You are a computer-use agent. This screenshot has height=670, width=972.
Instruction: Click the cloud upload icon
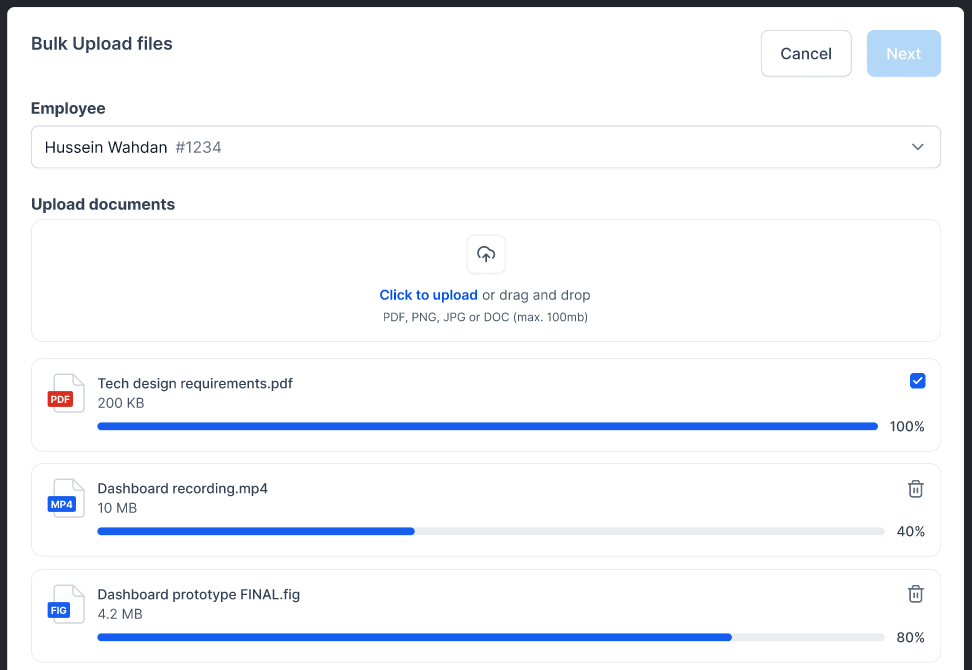click(485, 254)
